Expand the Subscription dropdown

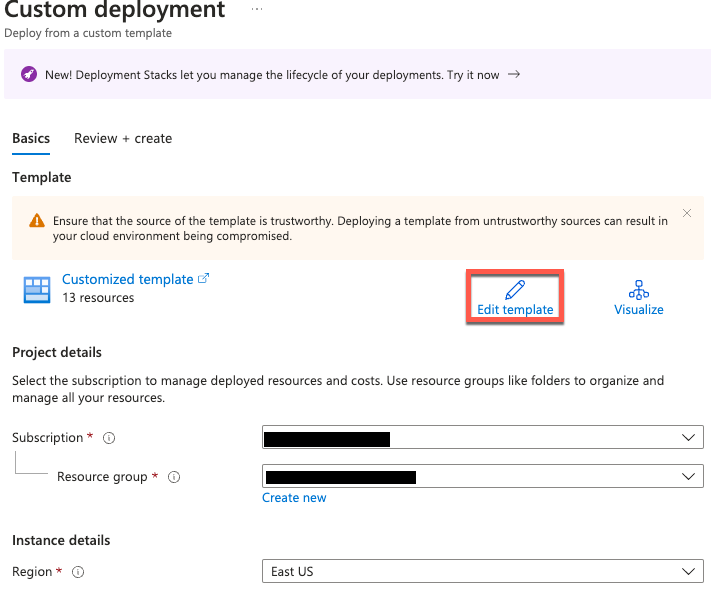pyautogui.click(x=482, y=438)
